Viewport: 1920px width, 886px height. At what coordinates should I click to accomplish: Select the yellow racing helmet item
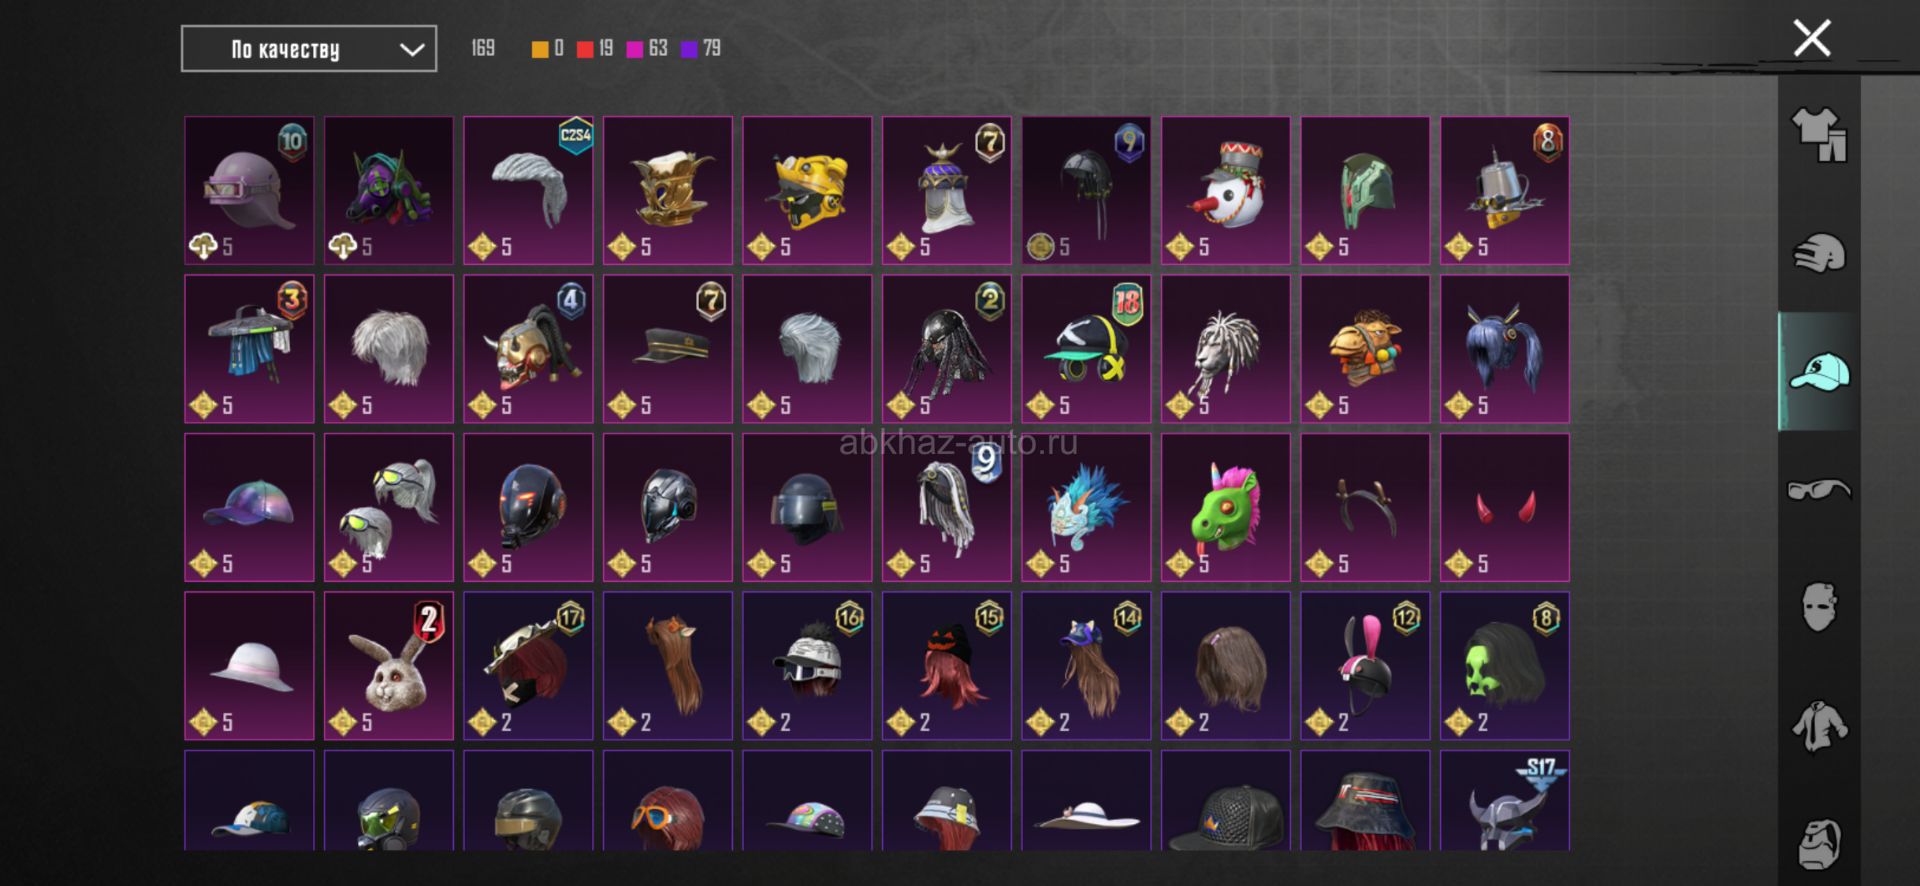pyautogui.click(x=807, y=191)
